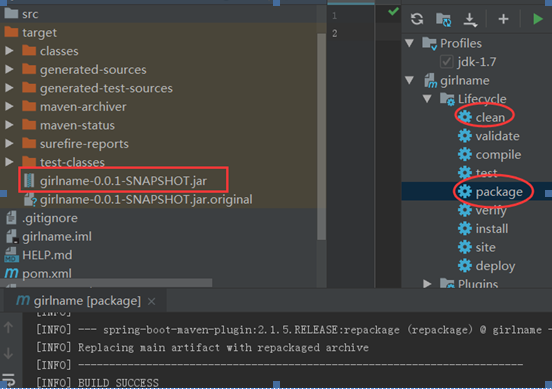The height and width of the screenshot is (389, 552).
Task: Click line number 2 in editor gutter
Action: pos(334,33)
